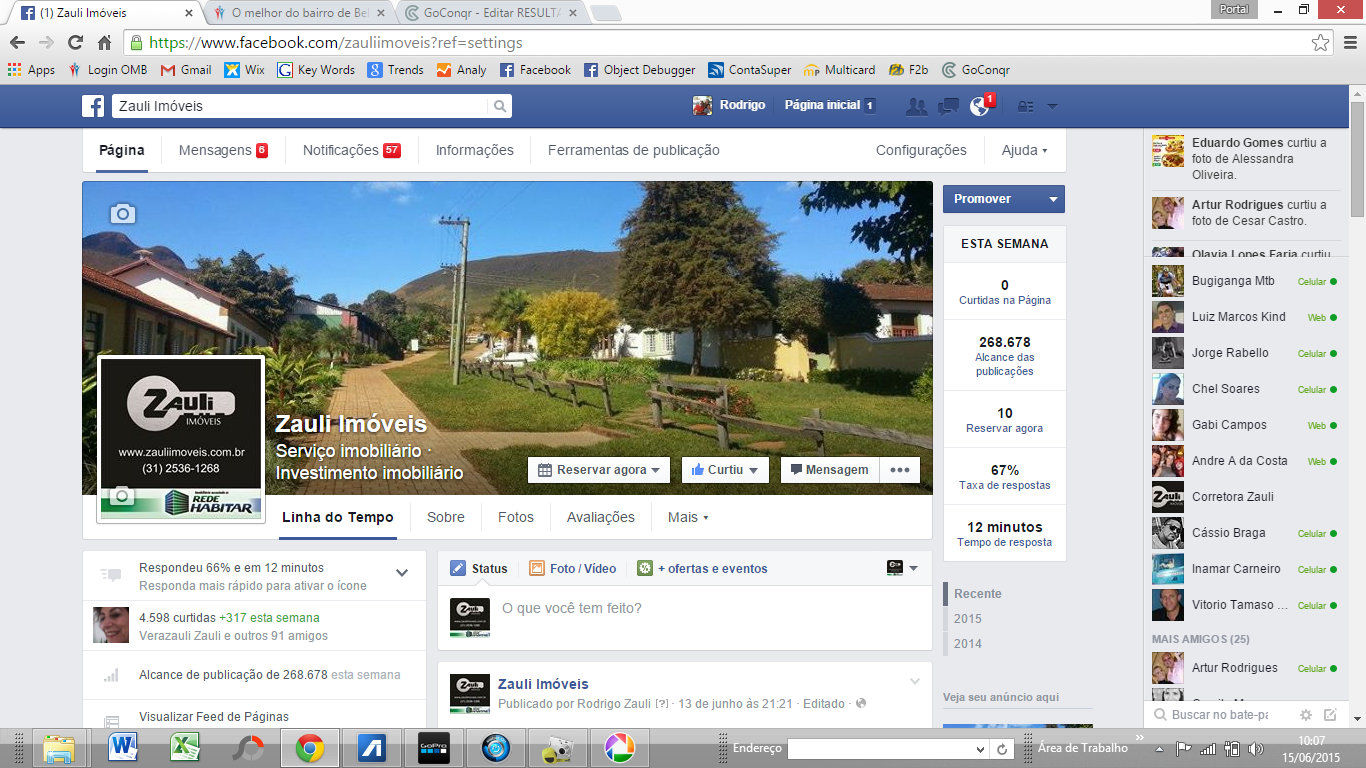This screenshot has height=768, width=1366.
Task: Open the GoPro app in the taskbar
Action: (x=433, y=748)
